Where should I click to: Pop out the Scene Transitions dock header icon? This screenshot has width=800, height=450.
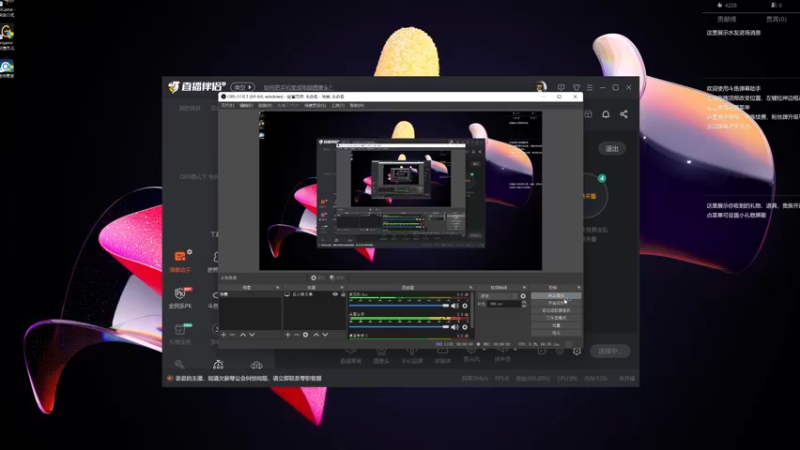(x=524, y=288)
